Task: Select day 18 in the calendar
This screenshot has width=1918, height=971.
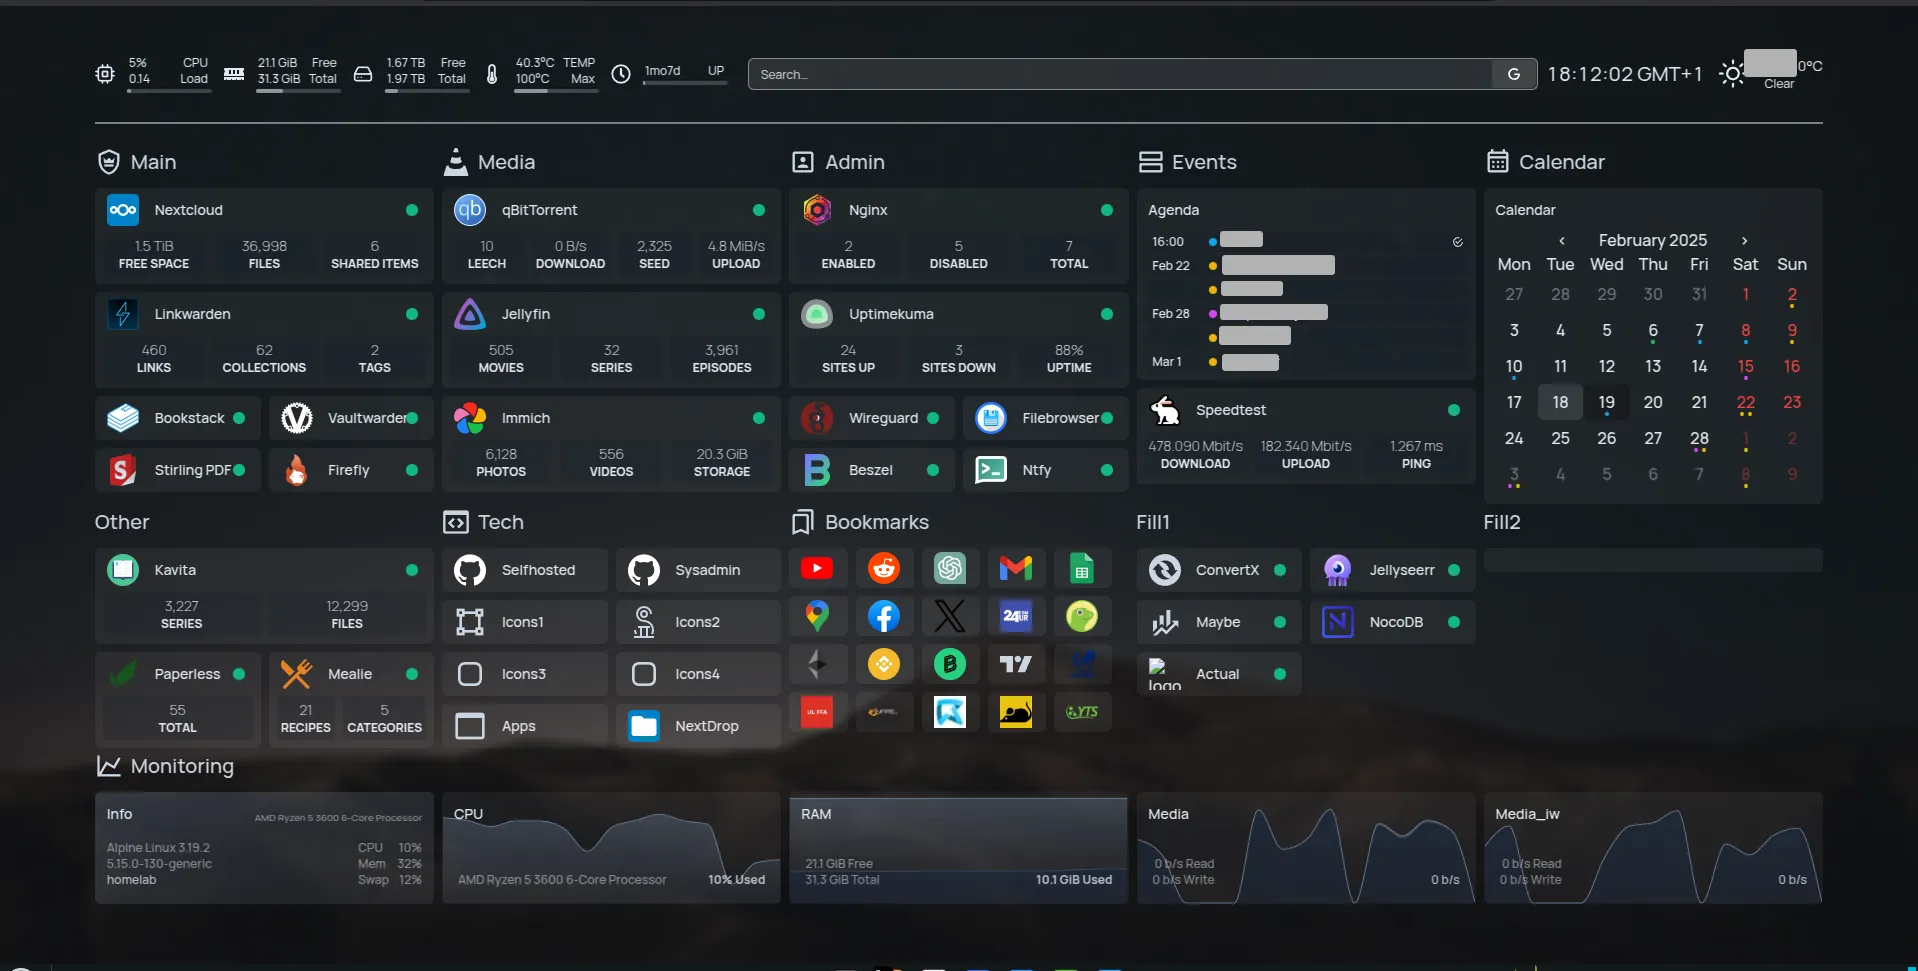Action: 1560,402
